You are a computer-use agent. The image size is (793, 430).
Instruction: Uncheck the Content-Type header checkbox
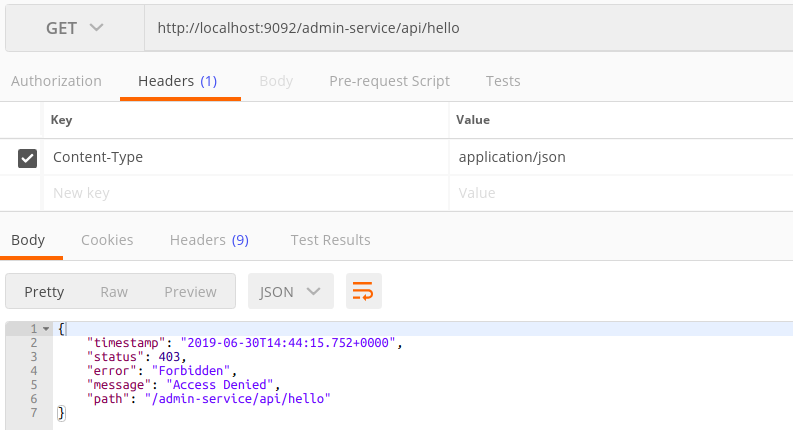tap(27, 158)
